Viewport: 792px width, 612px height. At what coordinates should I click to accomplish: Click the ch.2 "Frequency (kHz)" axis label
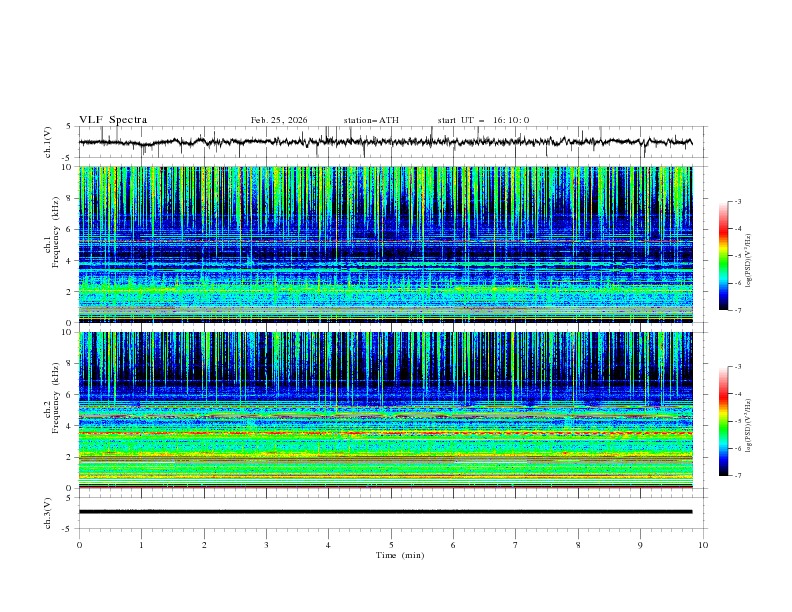55,398
